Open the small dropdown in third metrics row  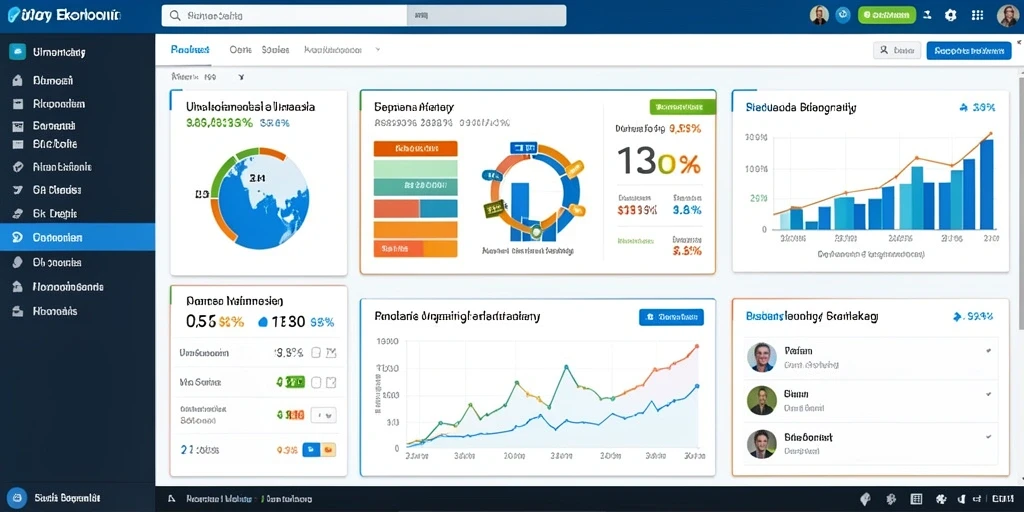pyautogui.click(x=324, y=414)
